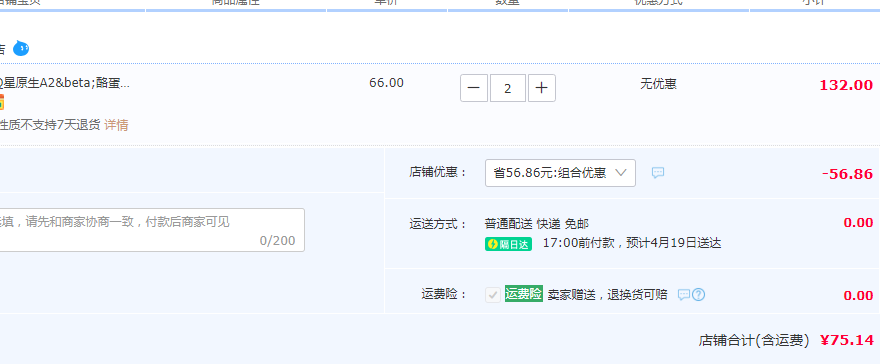Toggle the 运费险 shipping insurance checkbox

tap(493, 295)
